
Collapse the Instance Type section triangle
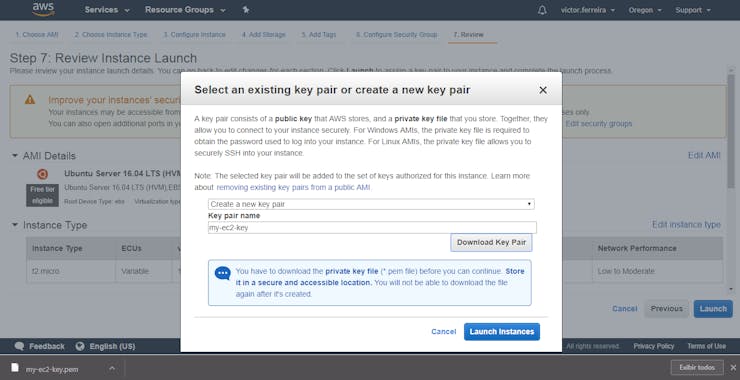15,225
